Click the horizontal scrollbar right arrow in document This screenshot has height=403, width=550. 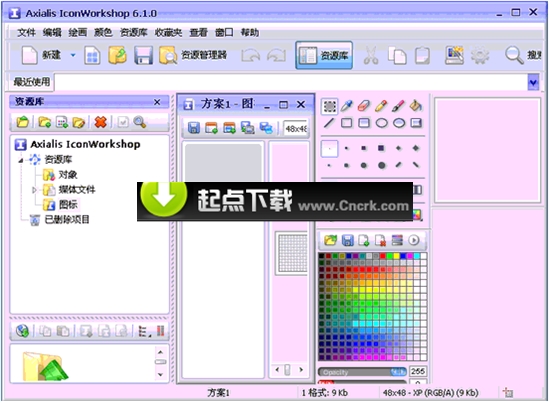coord(301,370)
